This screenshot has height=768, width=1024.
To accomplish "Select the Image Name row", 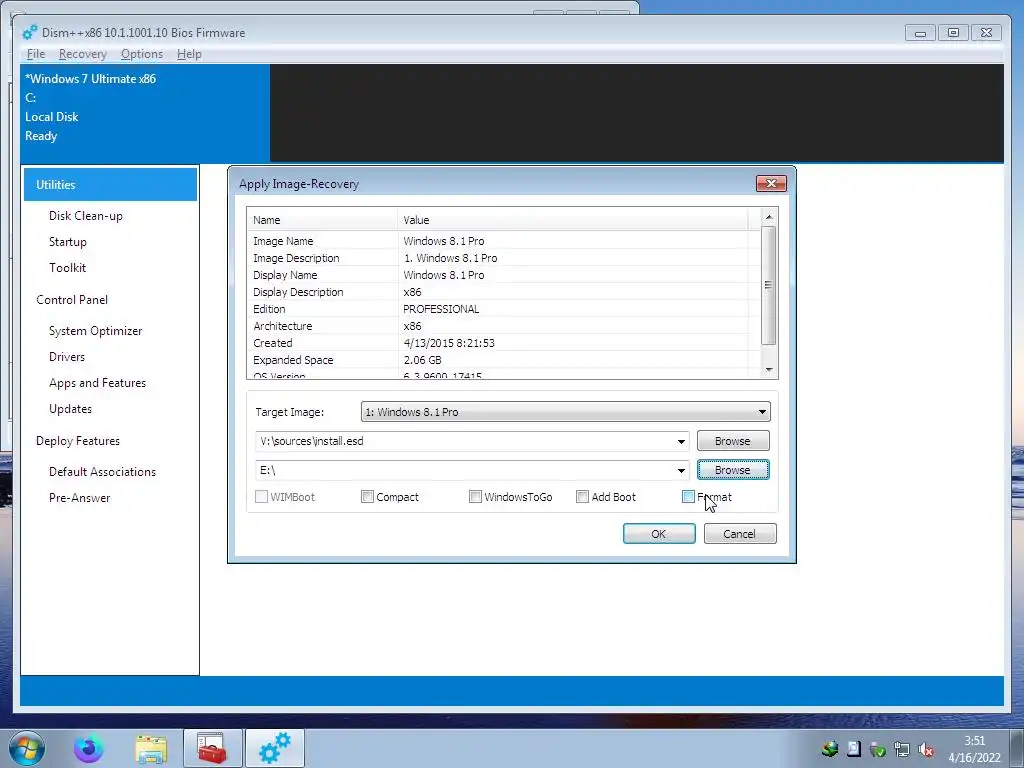I will click(504, 241).
